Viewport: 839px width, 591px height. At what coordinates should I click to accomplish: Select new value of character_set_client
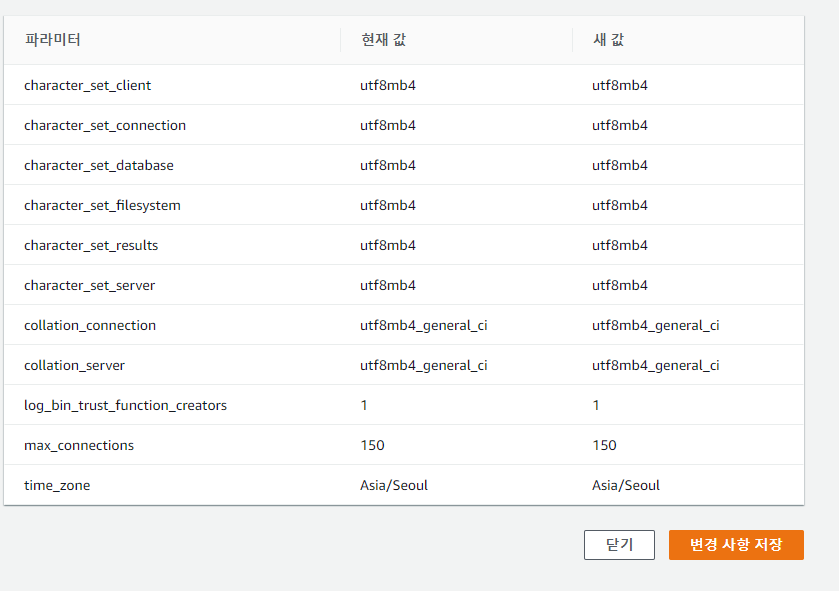(620, 86)
